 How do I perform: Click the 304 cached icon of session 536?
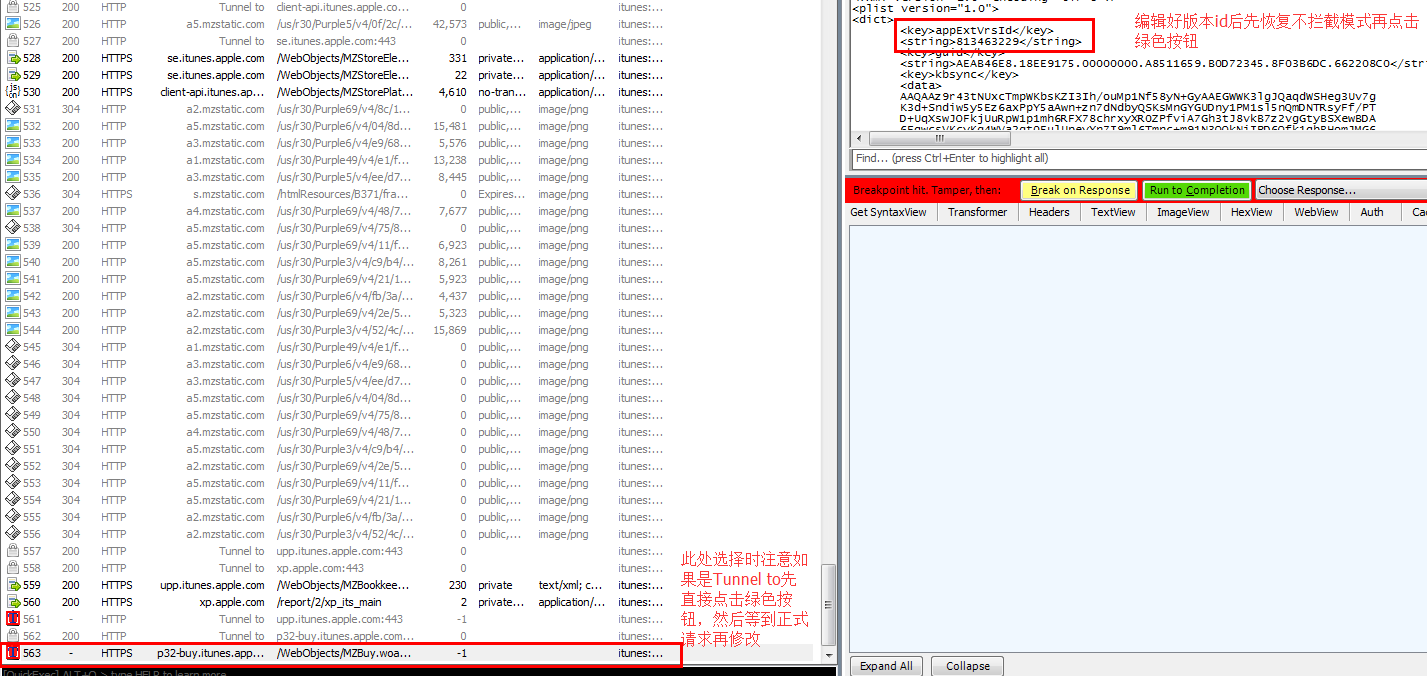pos(13,194)
